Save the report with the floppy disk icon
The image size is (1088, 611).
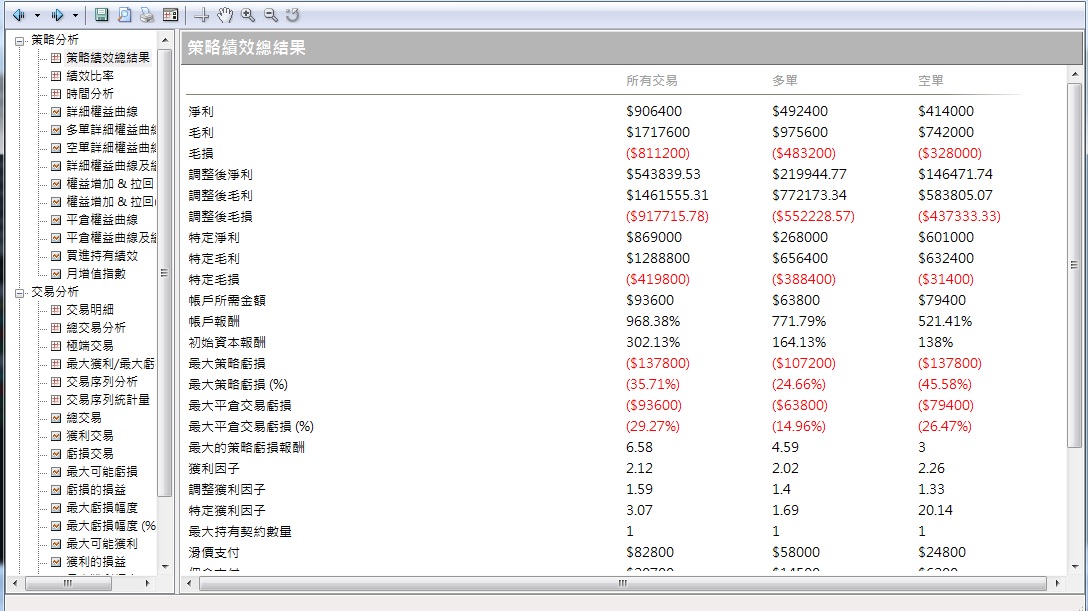point(101,15)
